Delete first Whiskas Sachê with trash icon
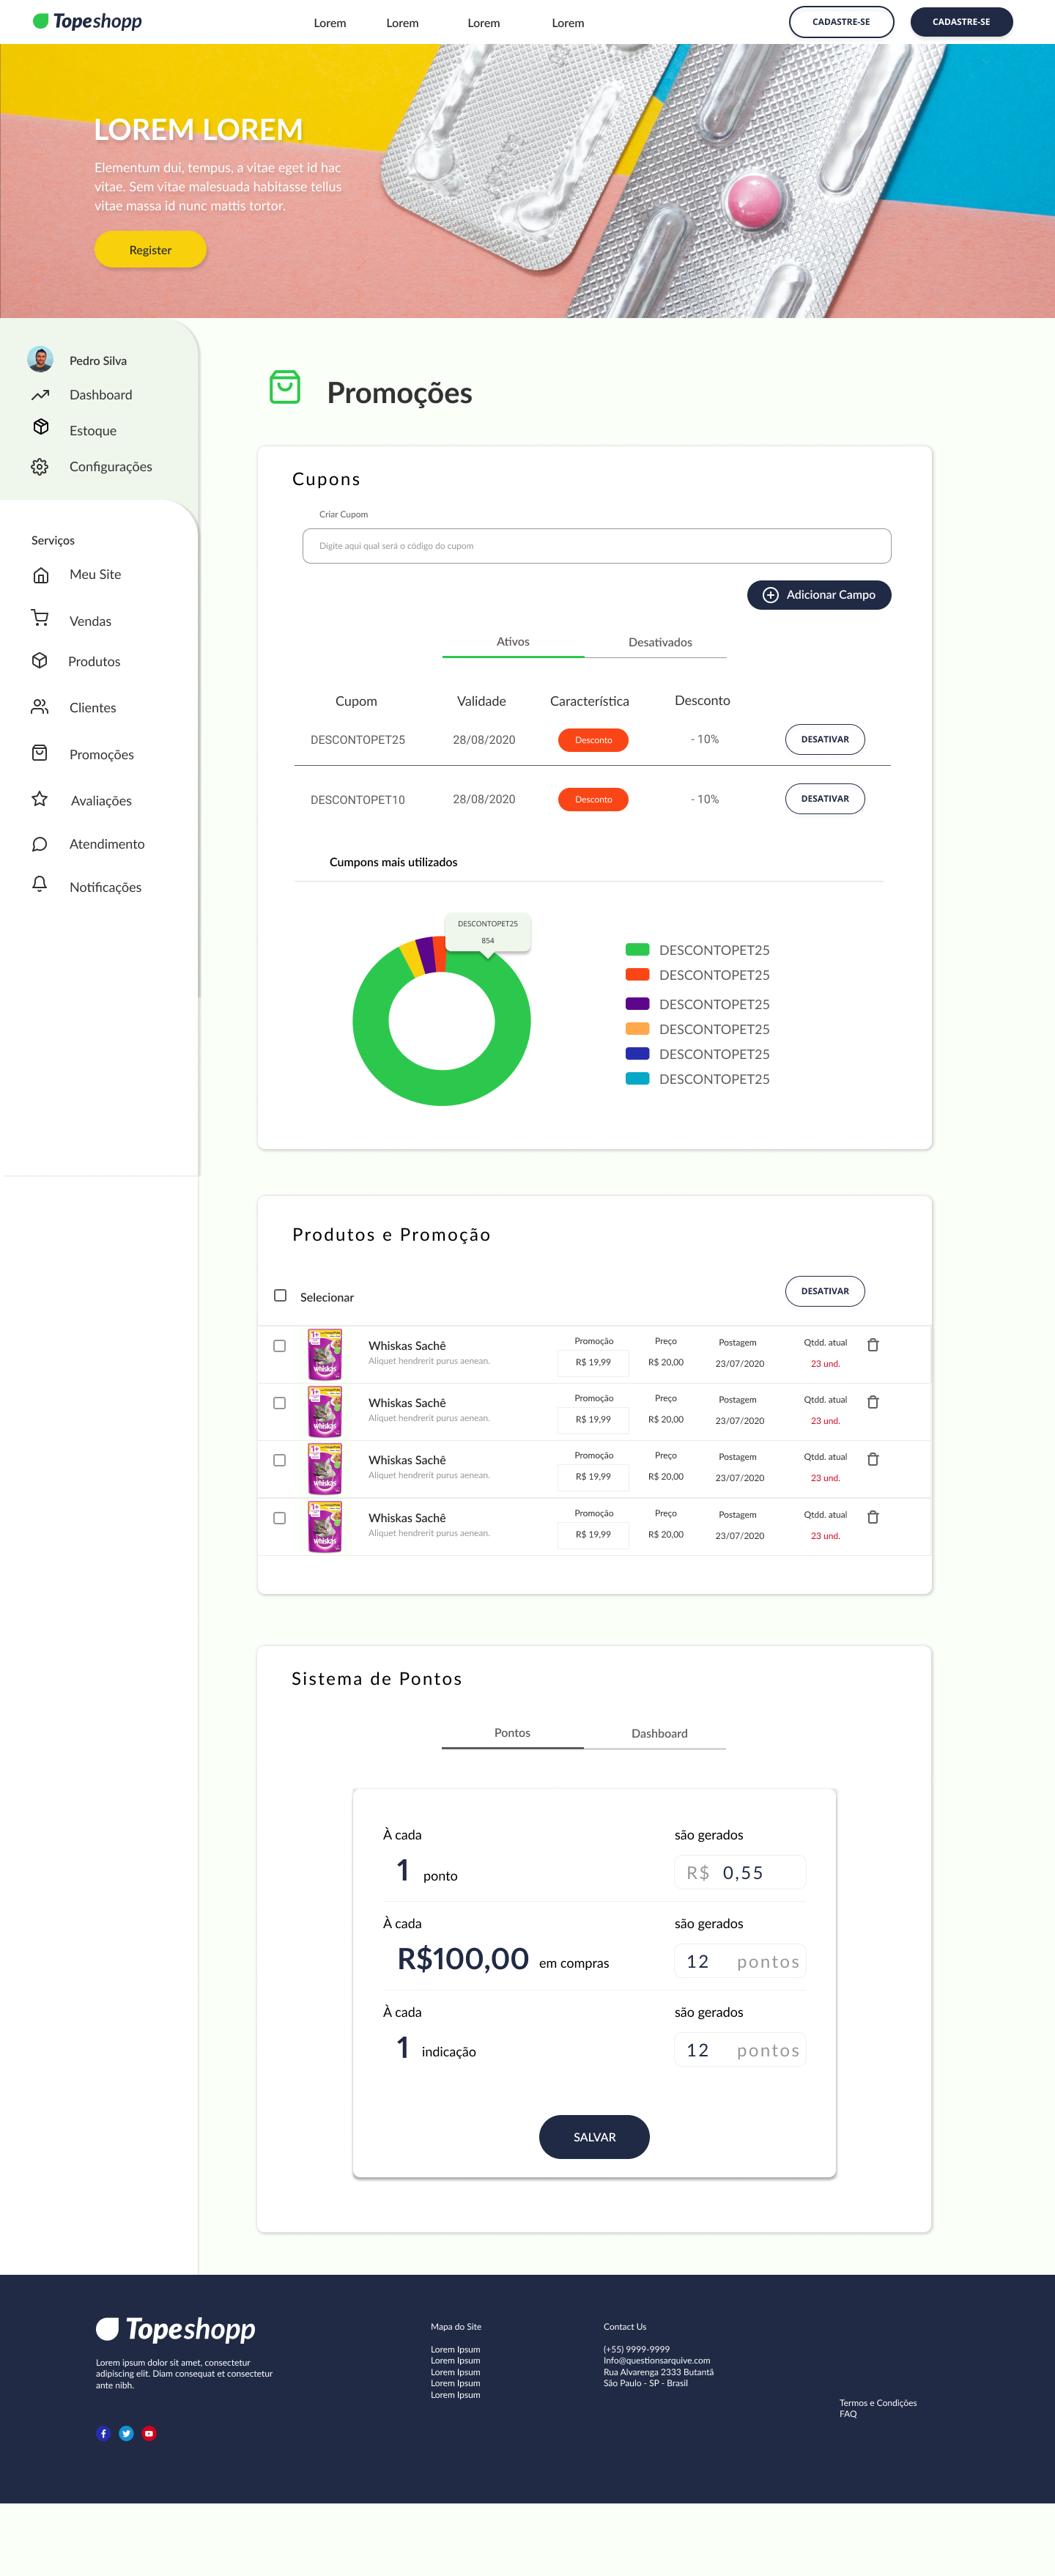This screenshot has height=2576, width=1055. coord(873,1345)
